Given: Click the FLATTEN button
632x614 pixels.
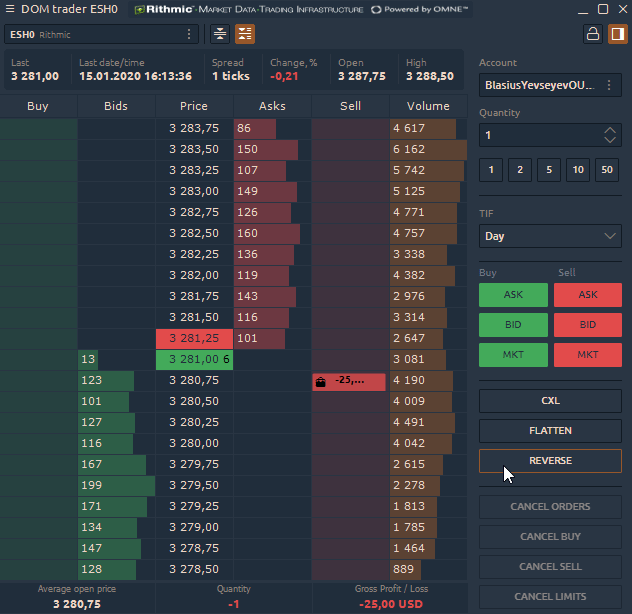Looking at the screenshot, I should click(550, 431).
